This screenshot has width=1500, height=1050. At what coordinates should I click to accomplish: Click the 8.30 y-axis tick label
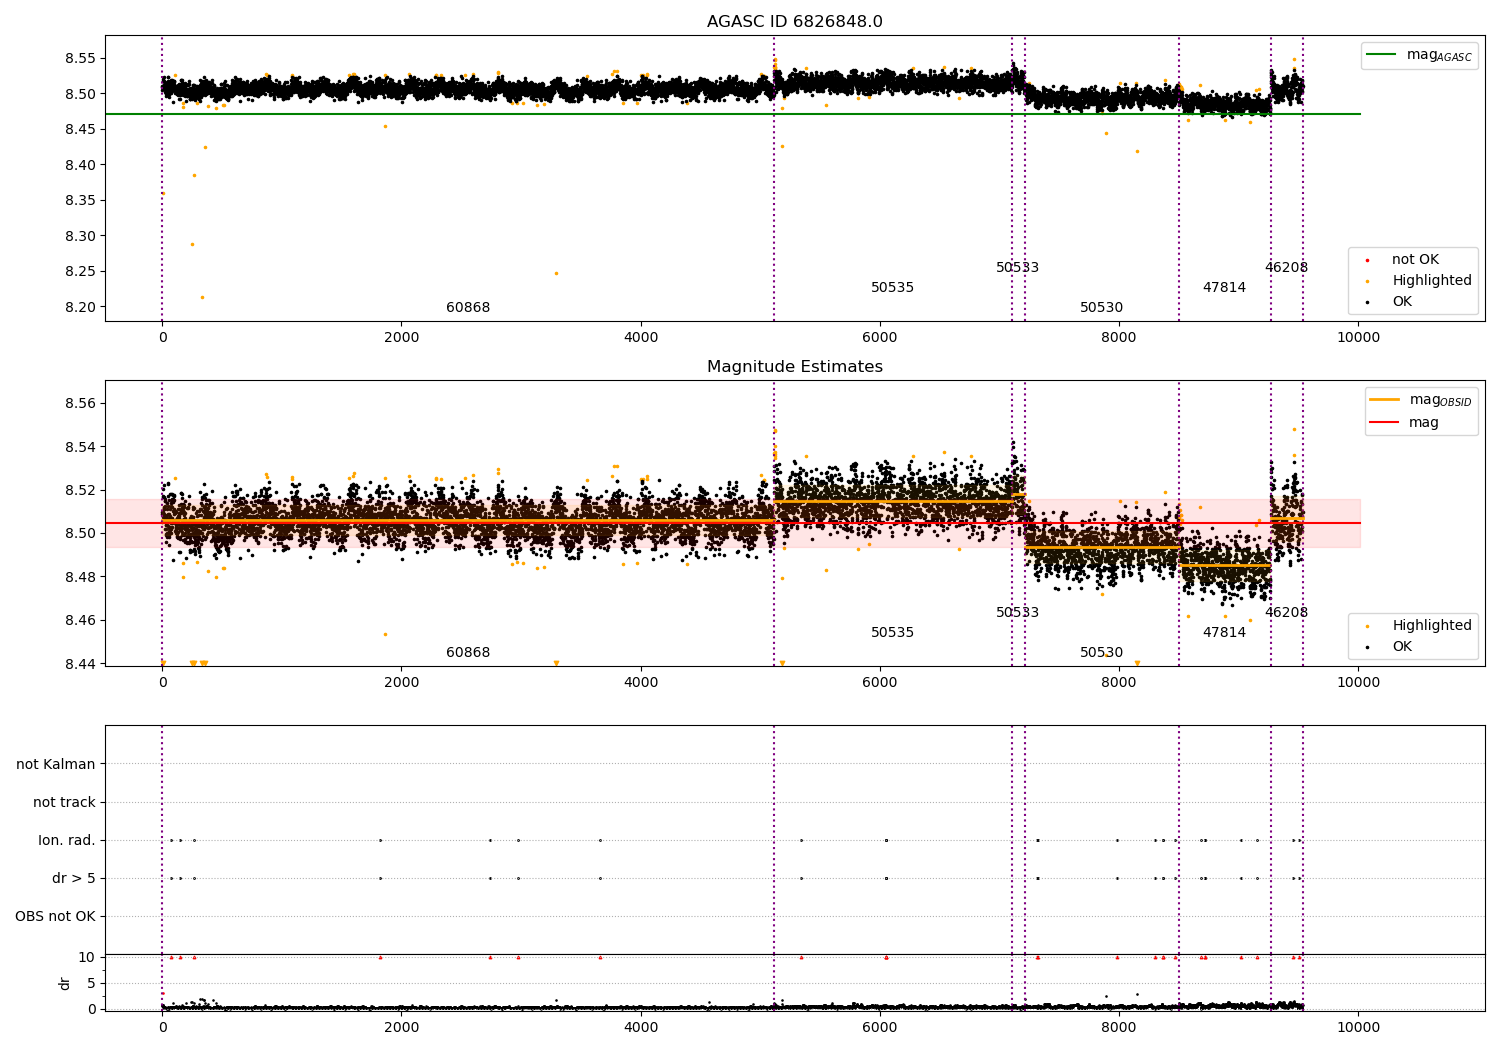[79, 236]
